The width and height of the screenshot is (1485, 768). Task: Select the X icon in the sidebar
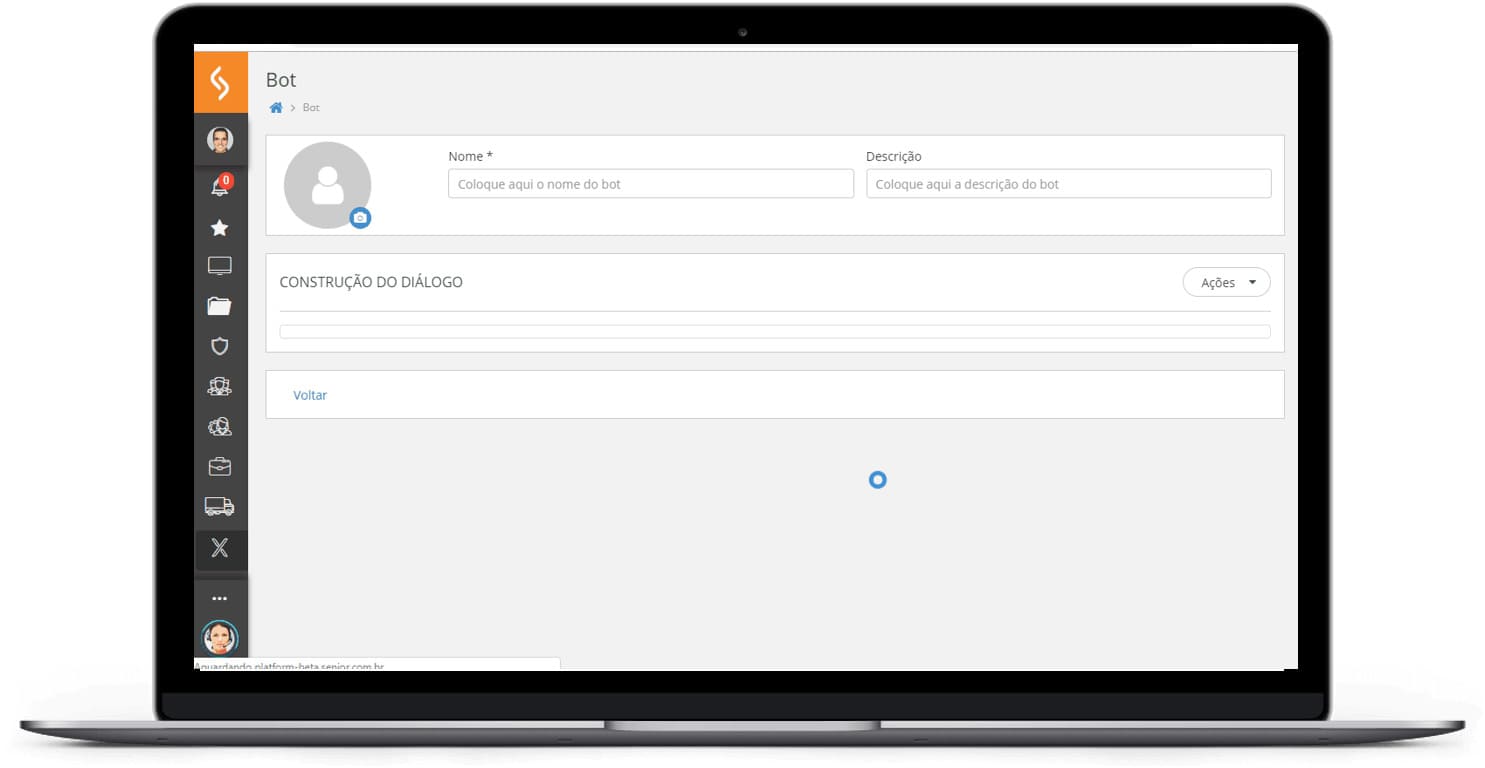click(x=220, y=548)
